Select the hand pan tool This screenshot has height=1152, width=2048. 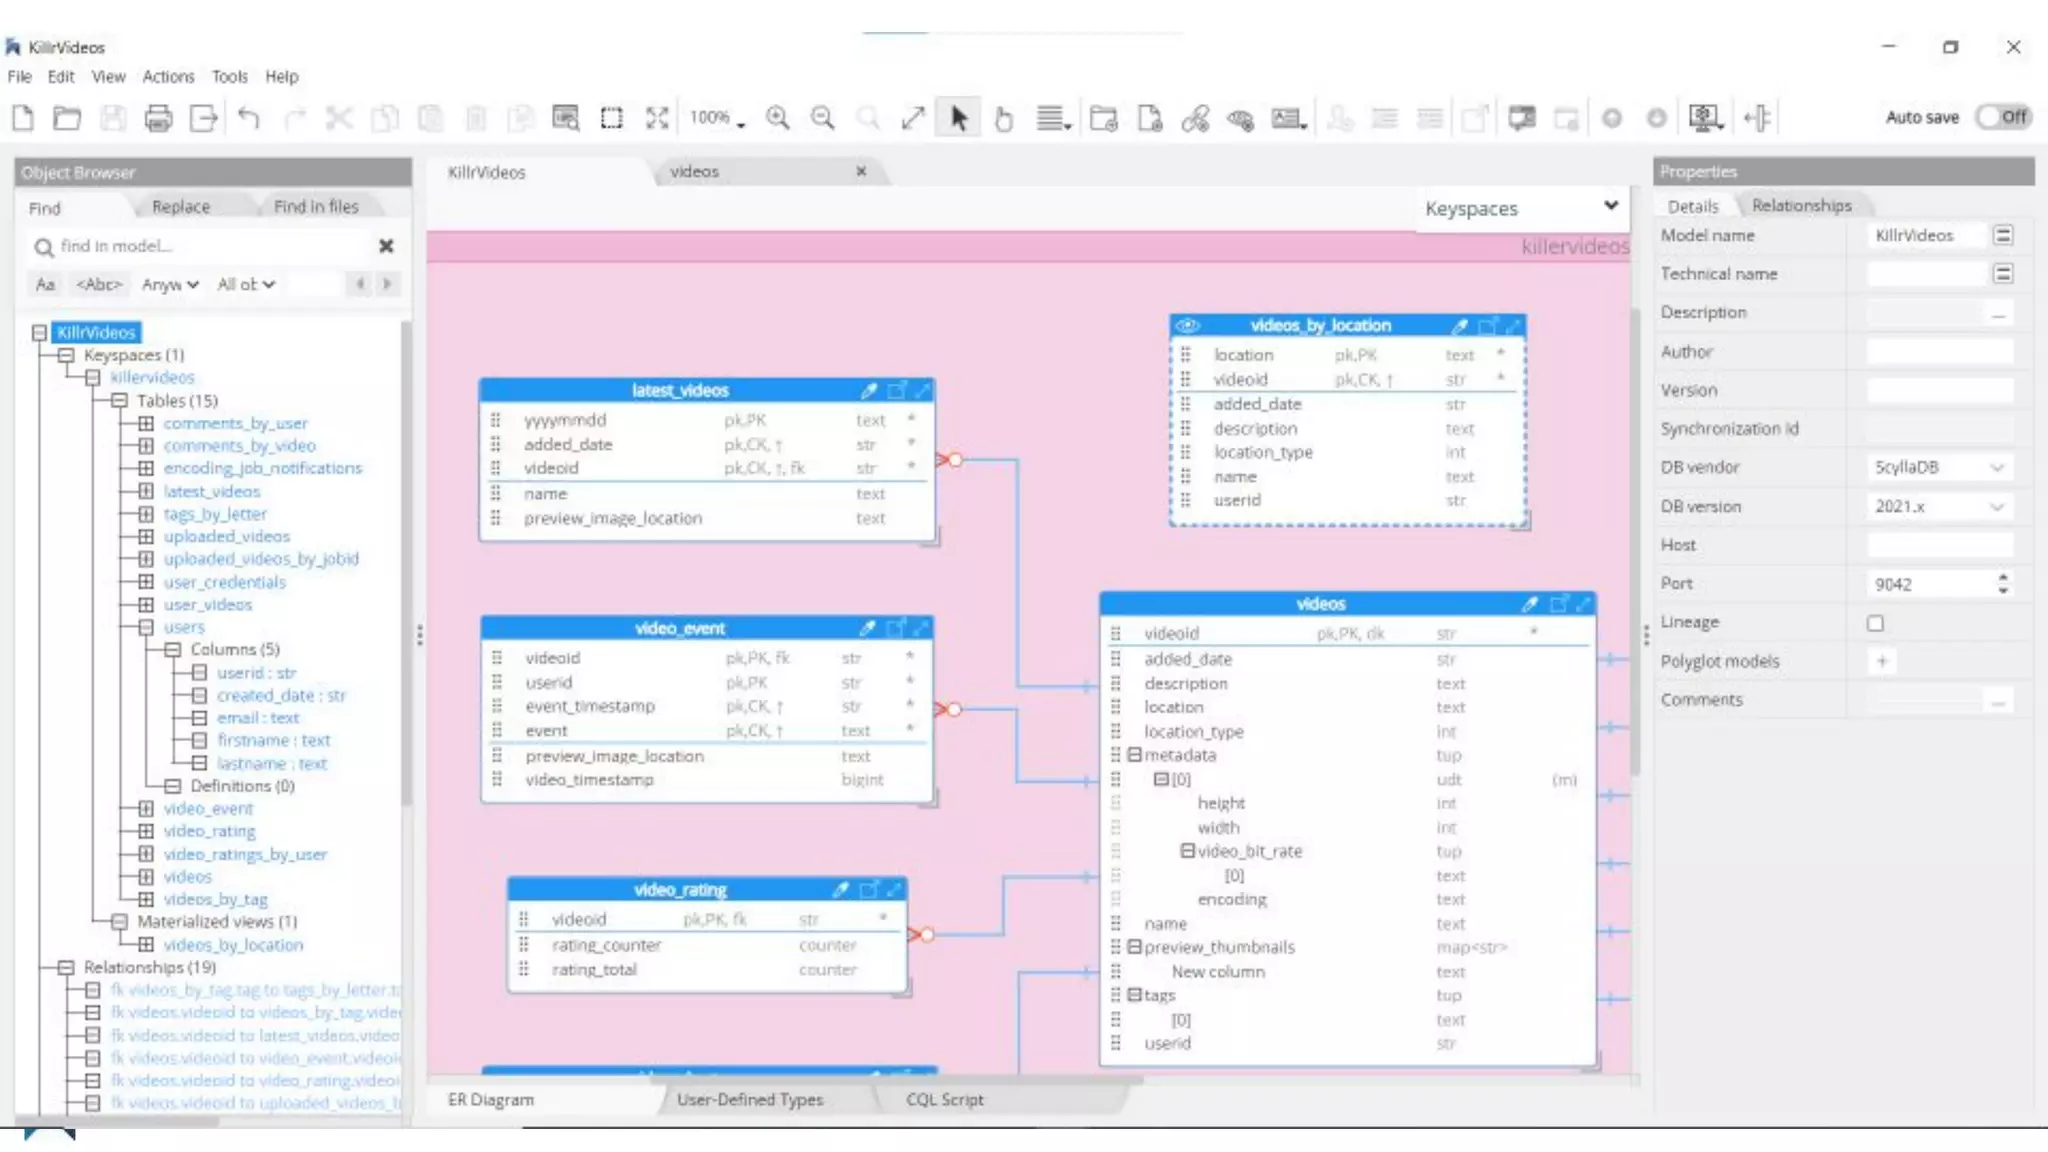click(x=1004, y=118)
